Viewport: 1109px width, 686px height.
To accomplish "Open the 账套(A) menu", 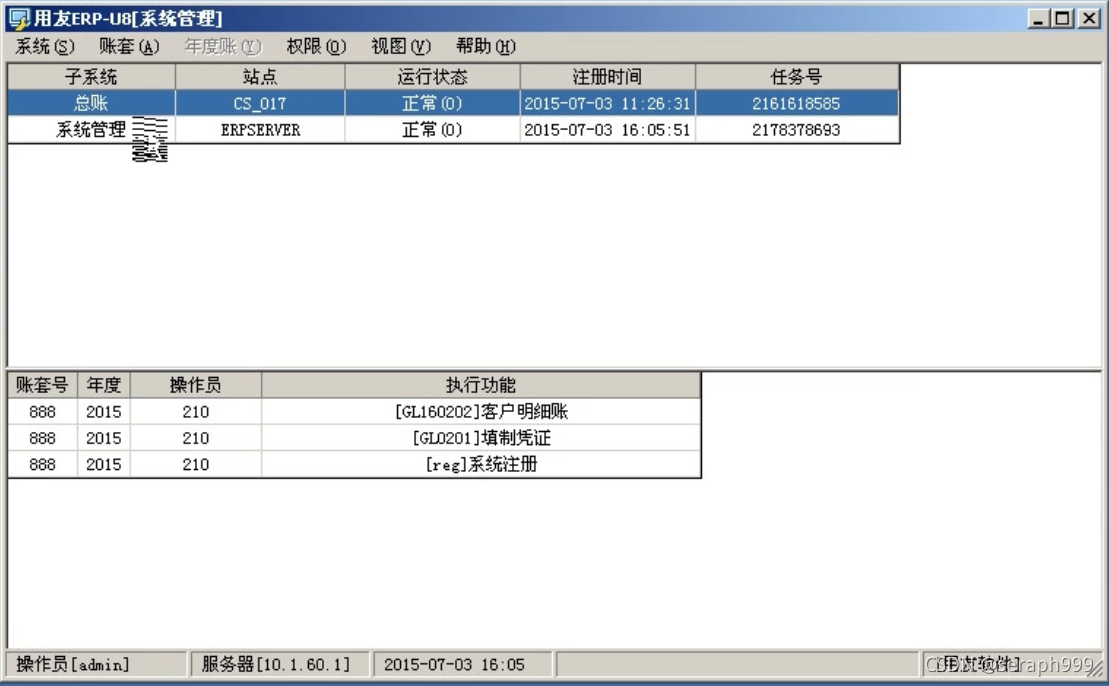I will 129,47.
